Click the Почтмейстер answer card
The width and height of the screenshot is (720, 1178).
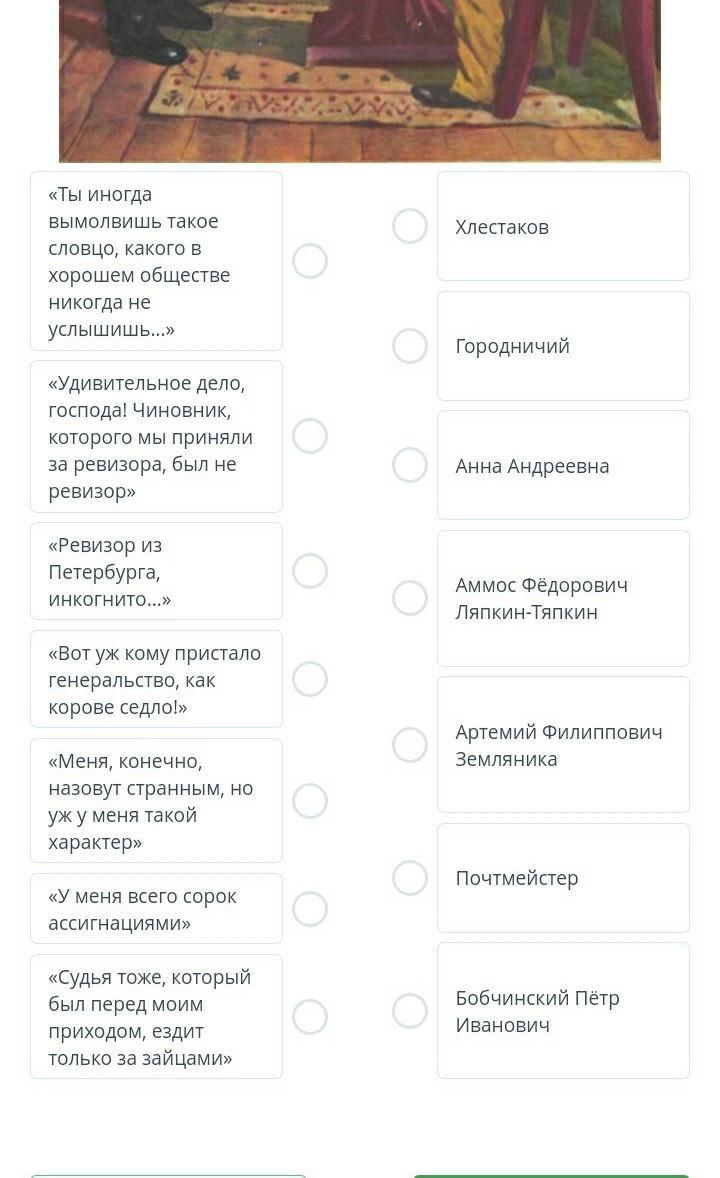tap(563, 877)
